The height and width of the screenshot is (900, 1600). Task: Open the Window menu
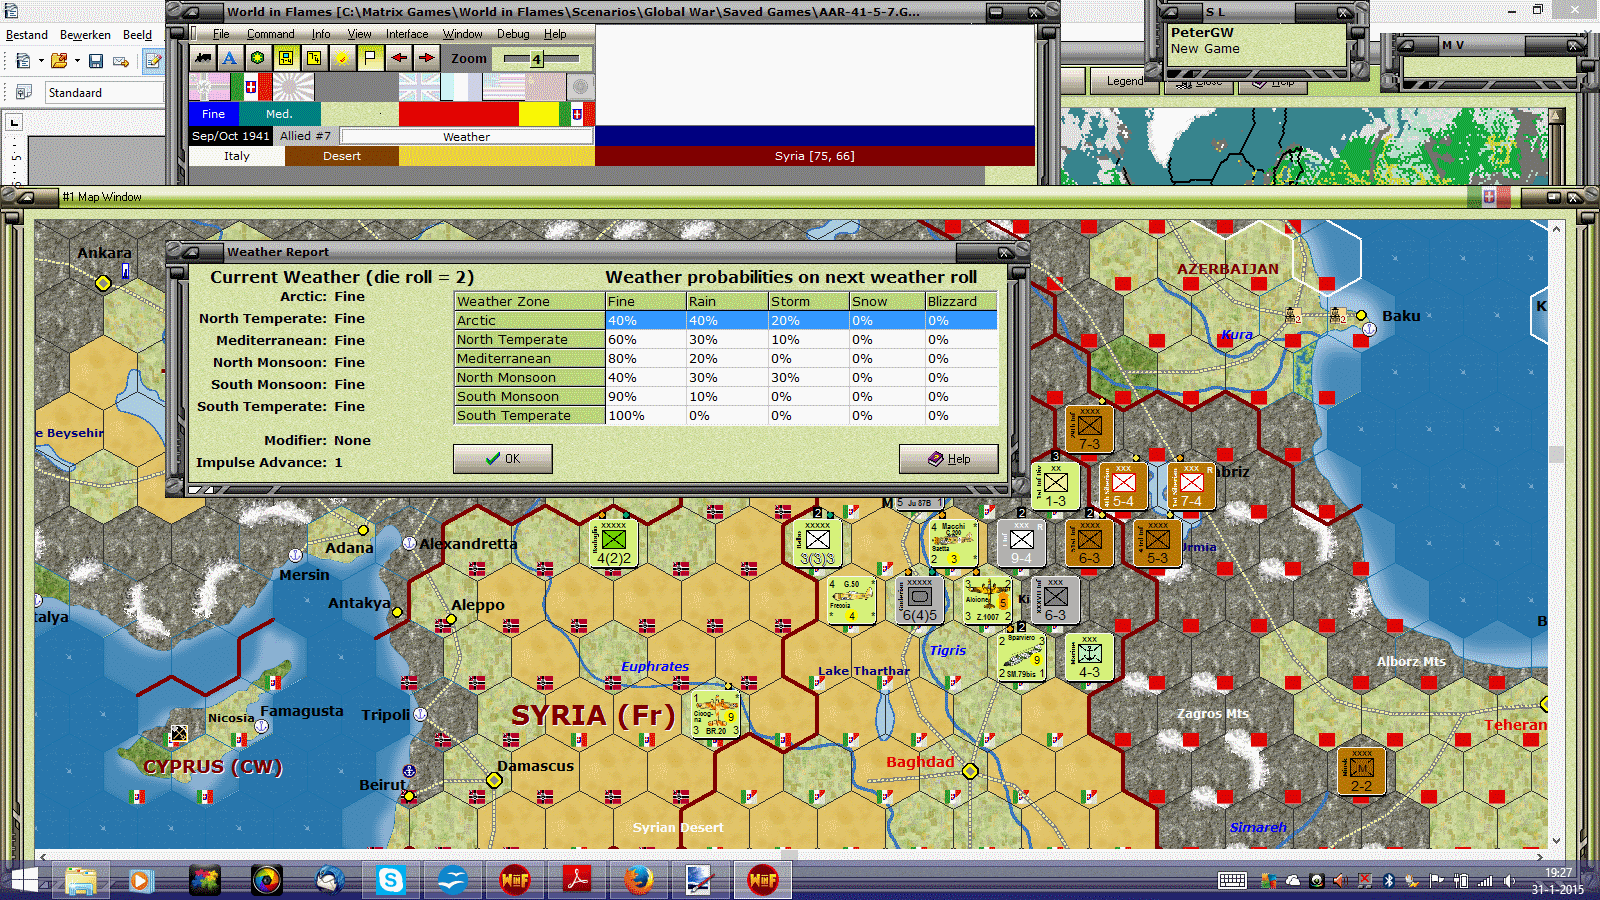(463, 34)
